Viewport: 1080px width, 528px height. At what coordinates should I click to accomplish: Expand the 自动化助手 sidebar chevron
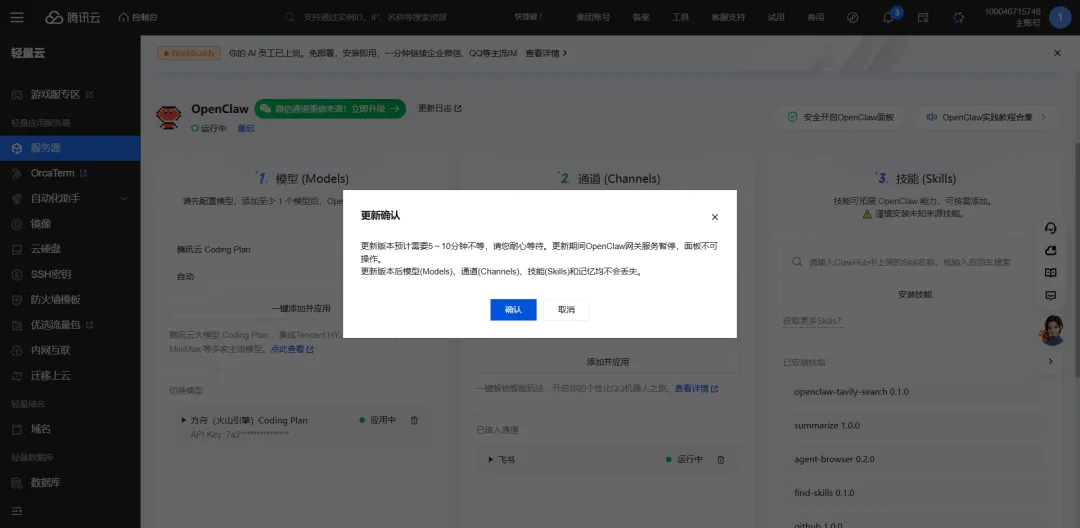[124, 199]
